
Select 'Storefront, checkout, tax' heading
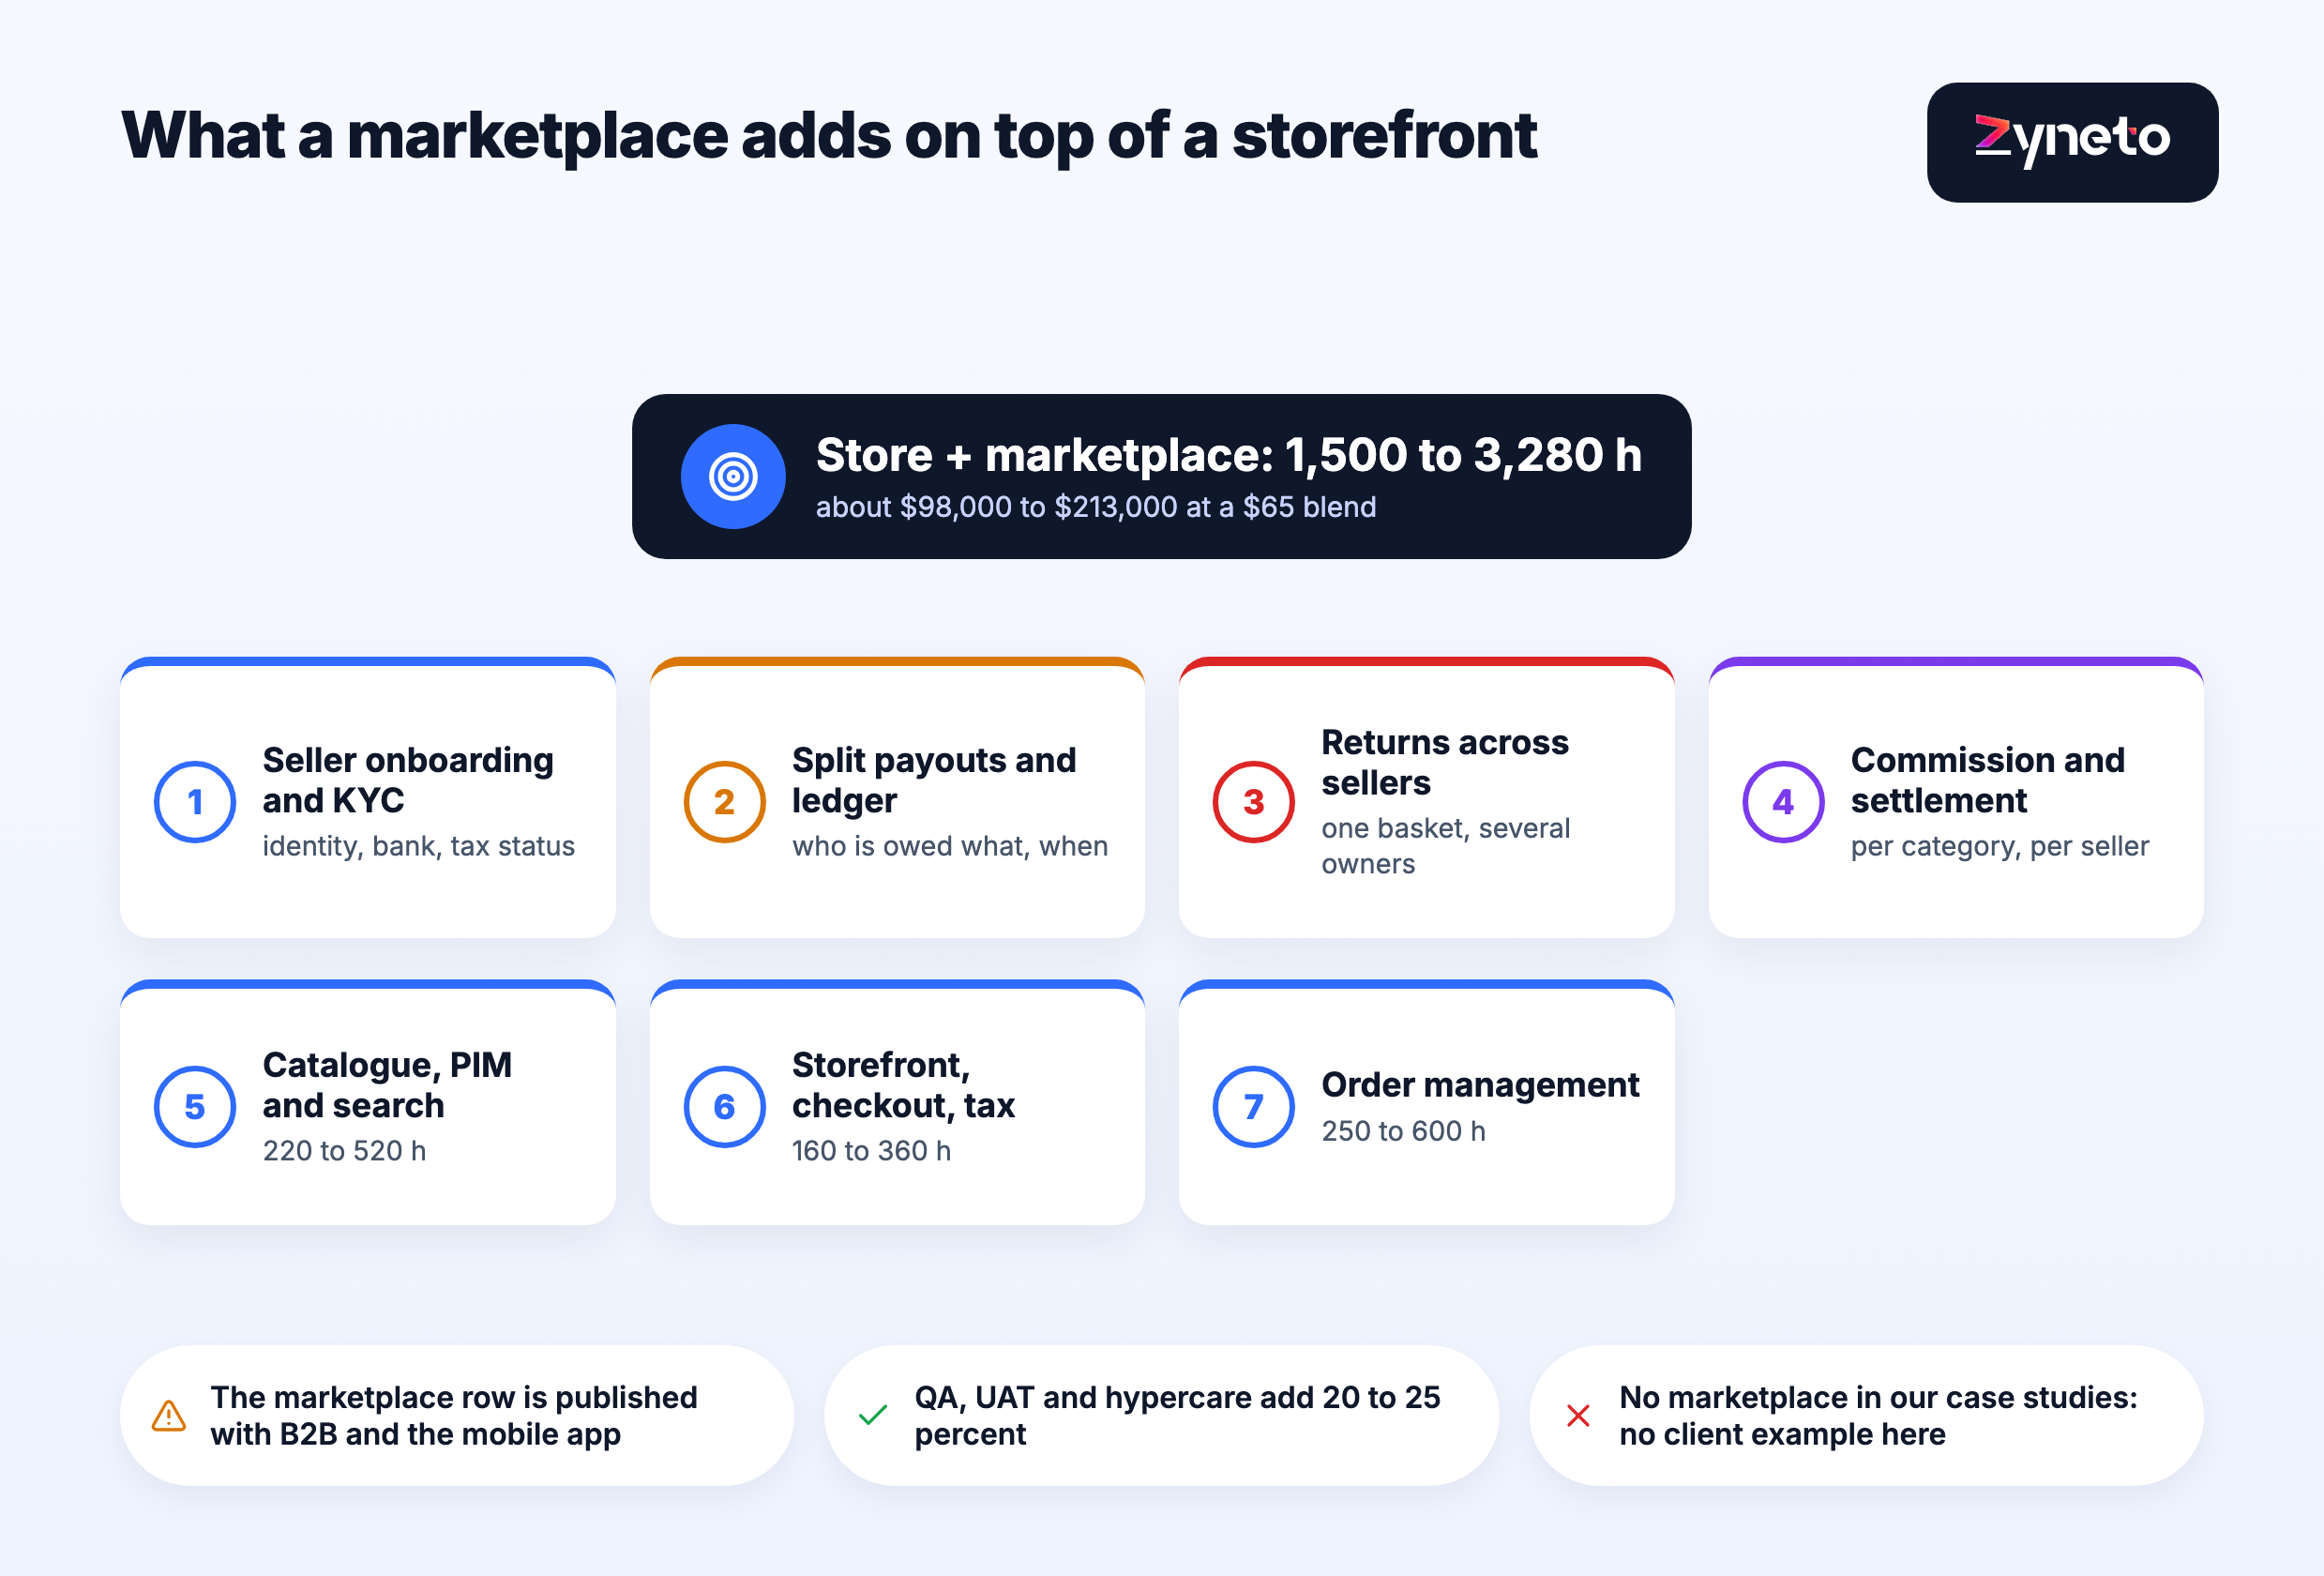tap(903, 1085)
